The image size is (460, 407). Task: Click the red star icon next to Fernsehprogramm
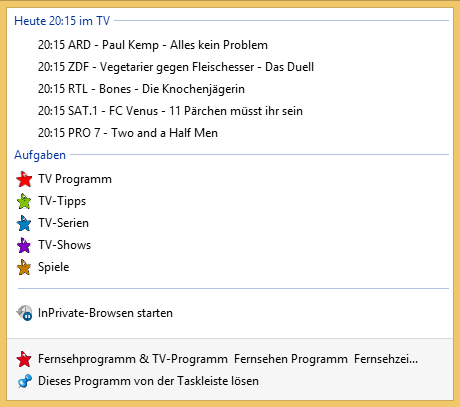click(x=24, y=359)
